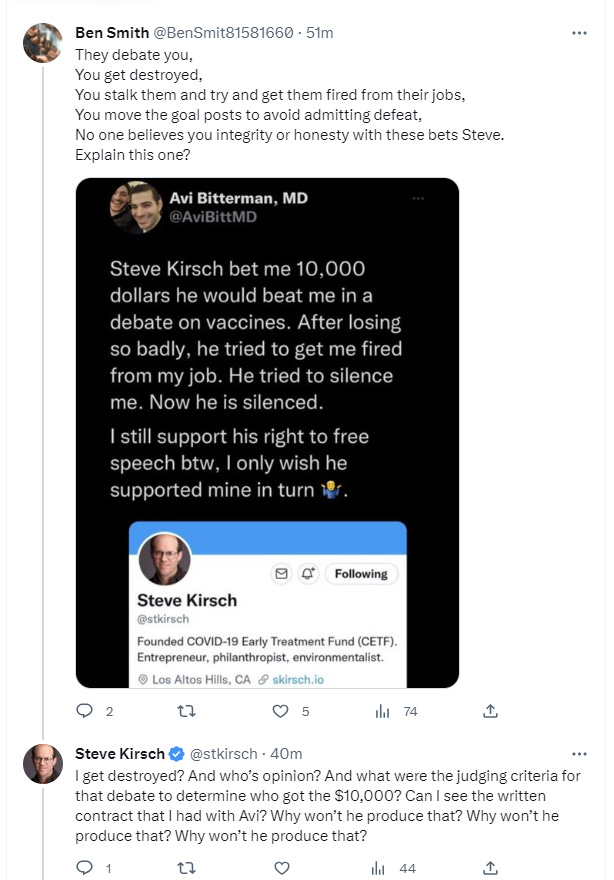Screen dimensions: 614x880
Task: Open Steve Kirsch's avatar beside his reply
Action: 43,763
